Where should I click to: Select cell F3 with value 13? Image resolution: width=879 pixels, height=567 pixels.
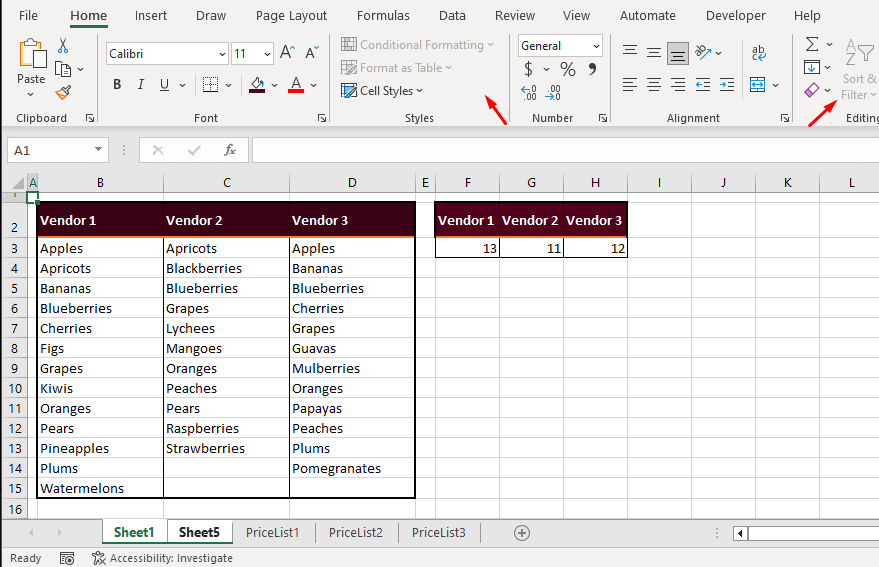click(x=468, y=248)
